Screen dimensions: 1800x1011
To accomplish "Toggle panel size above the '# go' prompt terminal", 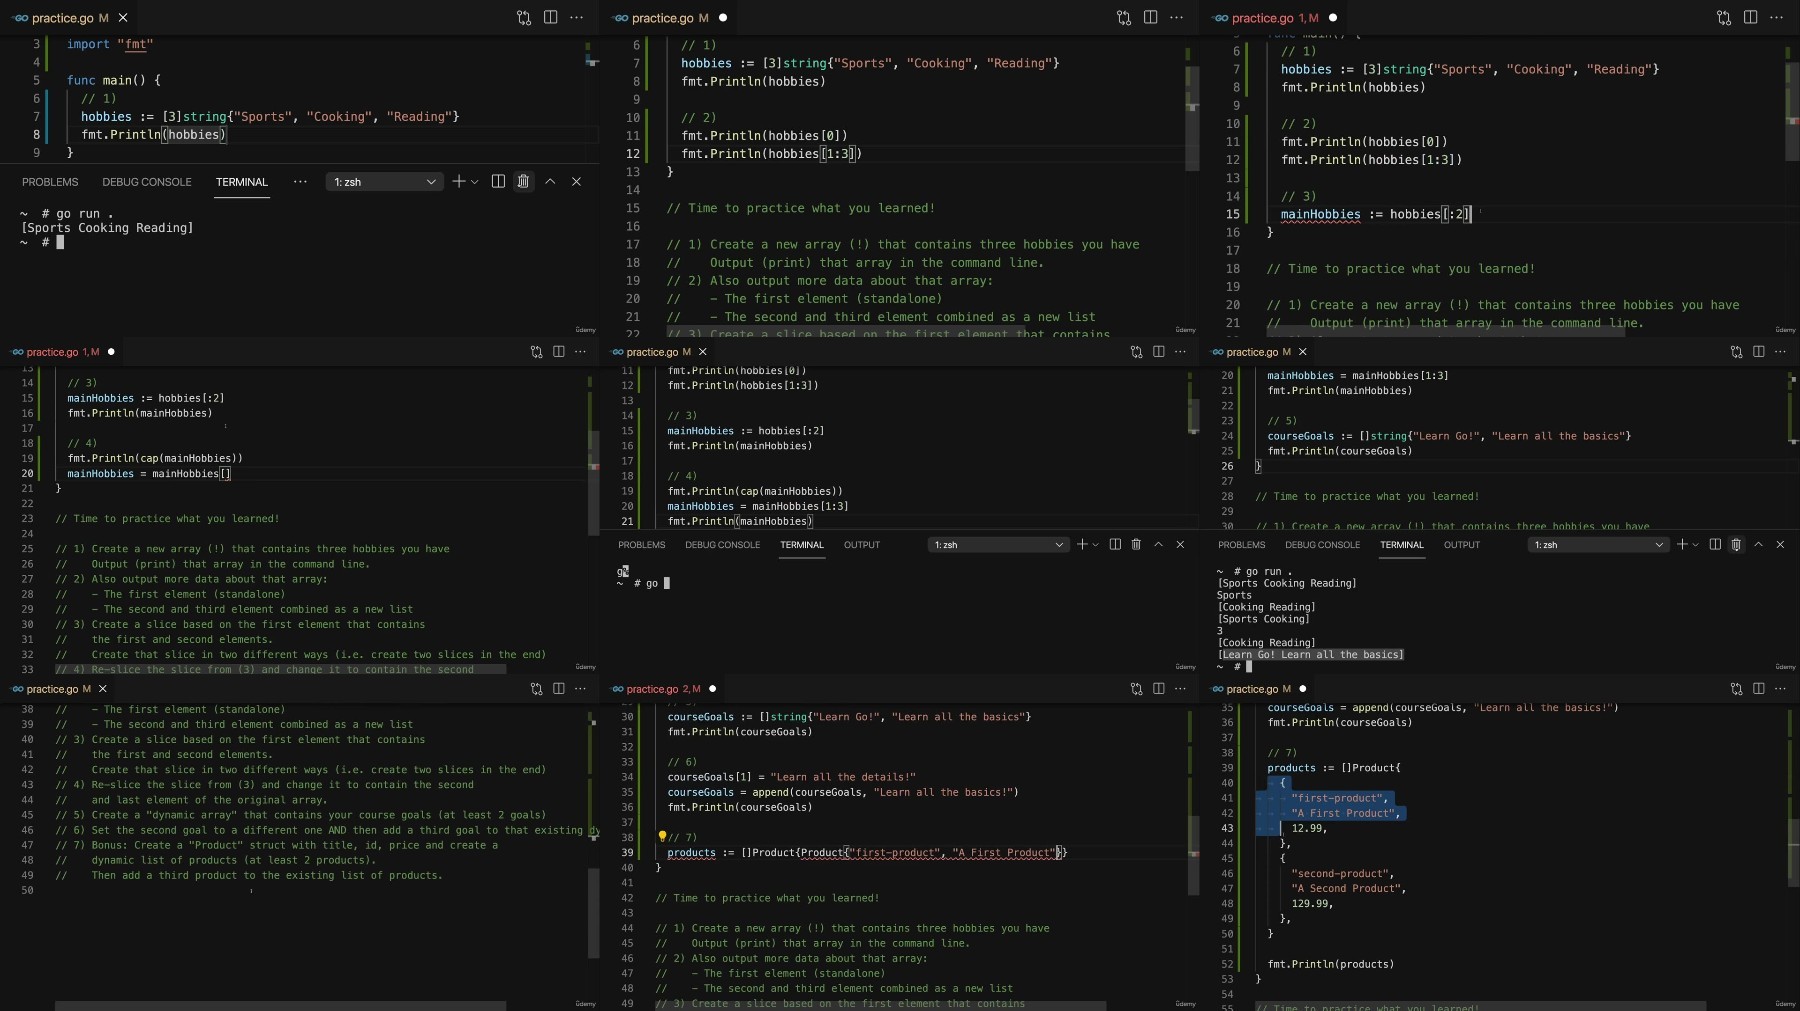I will point(1158,545).
